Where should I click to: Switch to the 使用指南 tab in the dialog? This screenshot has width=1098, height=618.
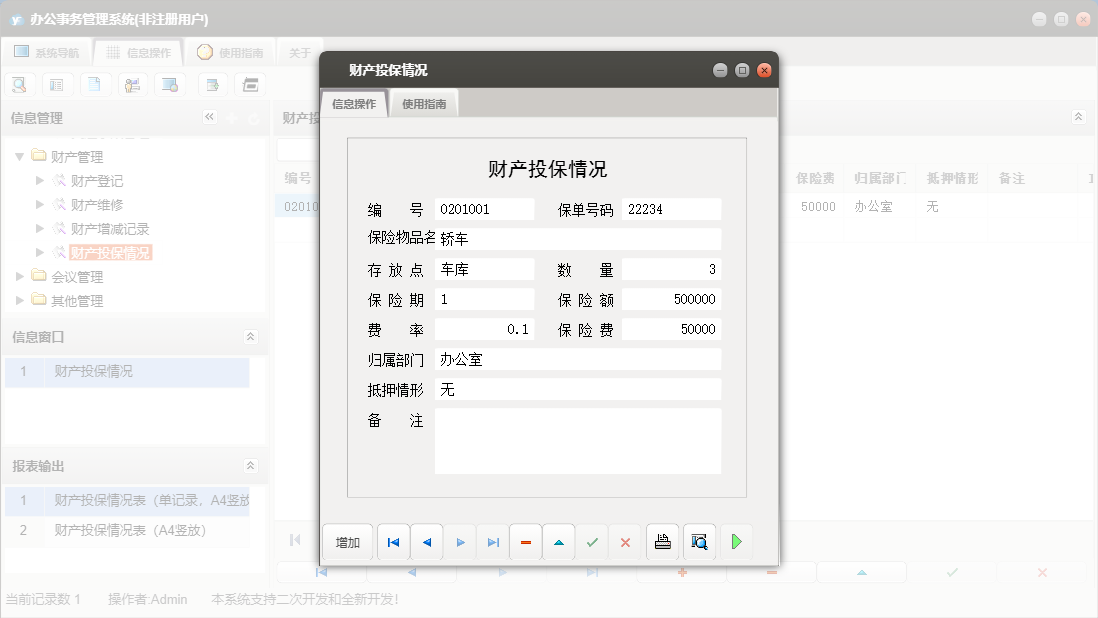pos(424,101)
